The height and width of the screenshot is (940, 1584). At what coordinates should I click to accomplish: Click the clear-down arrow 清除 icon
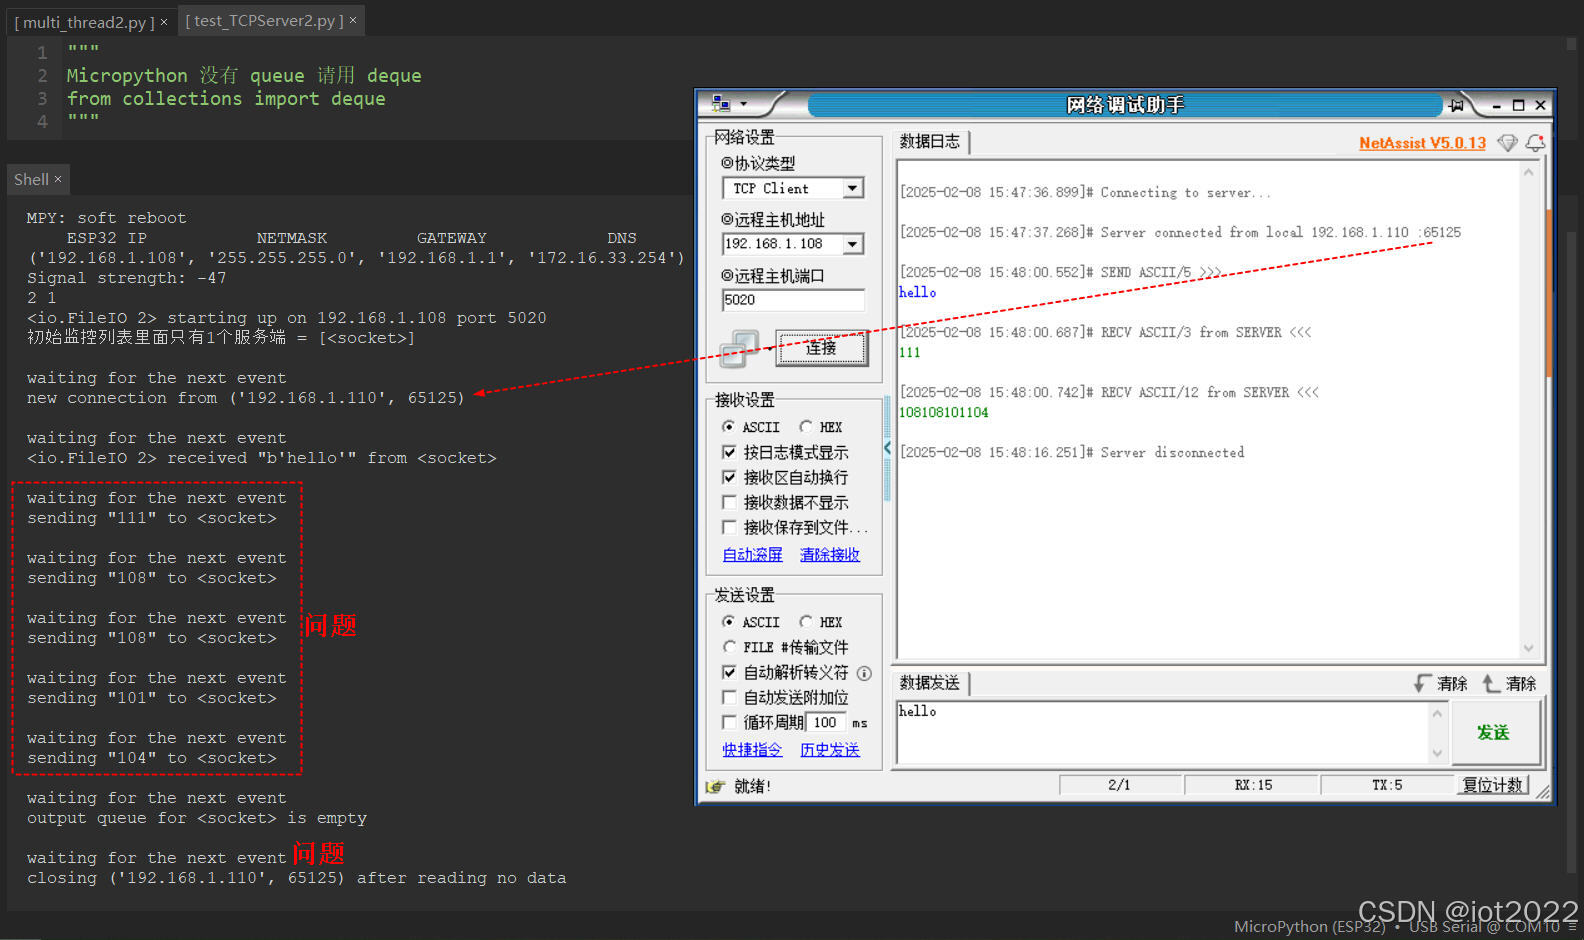(x=1423, y=683)
